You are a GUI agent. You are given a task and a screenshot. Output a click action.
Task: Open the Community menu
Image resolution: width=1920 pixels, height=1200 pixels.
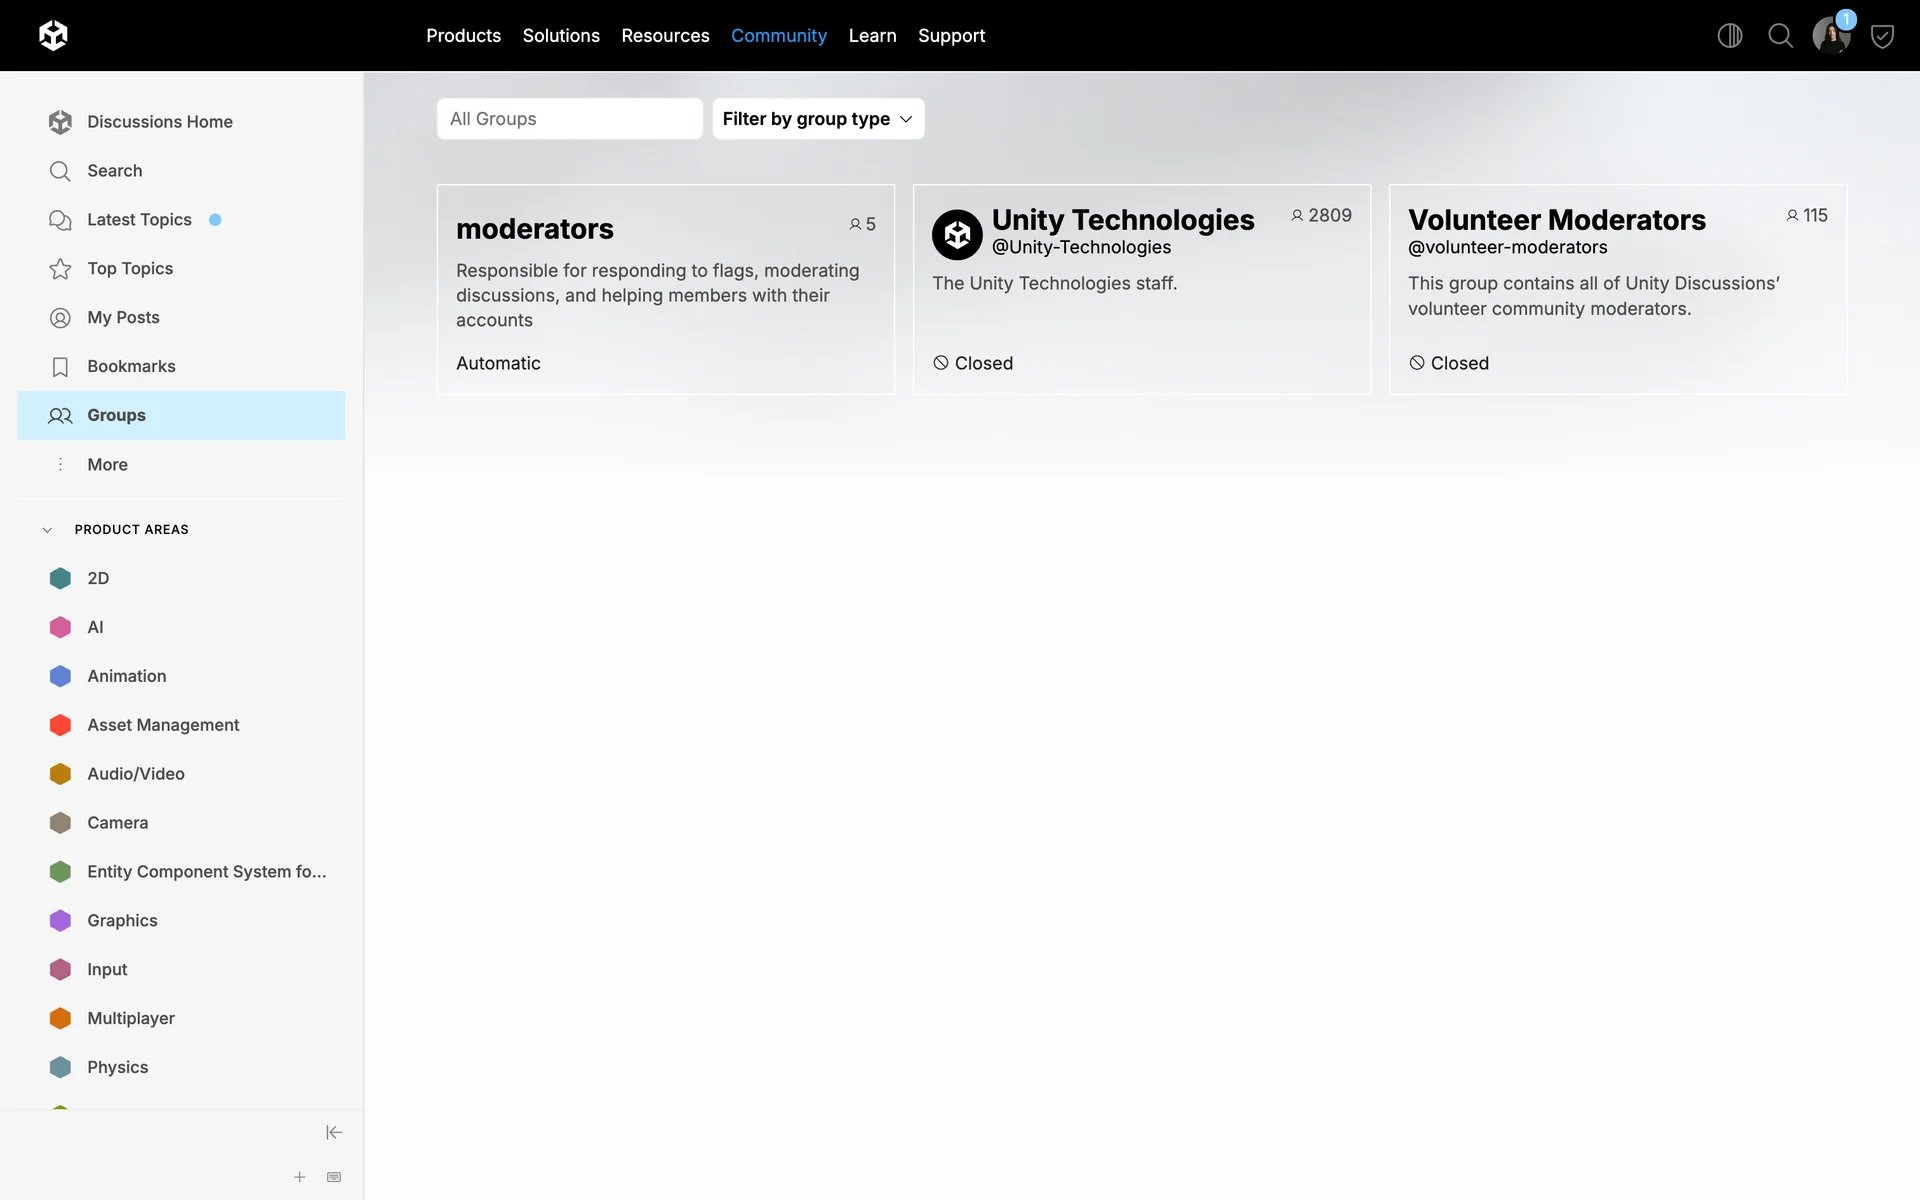coord(778,36)
